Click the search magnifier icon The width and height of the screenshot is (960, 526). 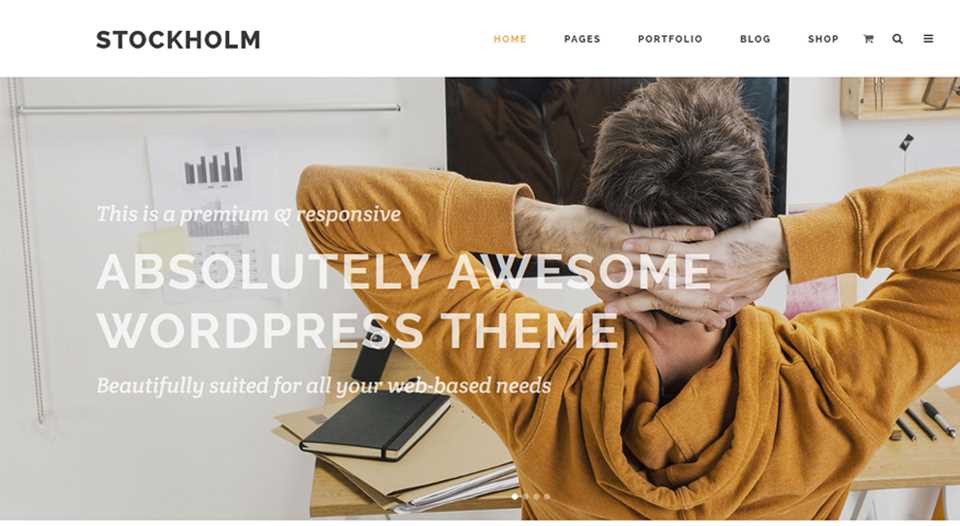[898, 39]
